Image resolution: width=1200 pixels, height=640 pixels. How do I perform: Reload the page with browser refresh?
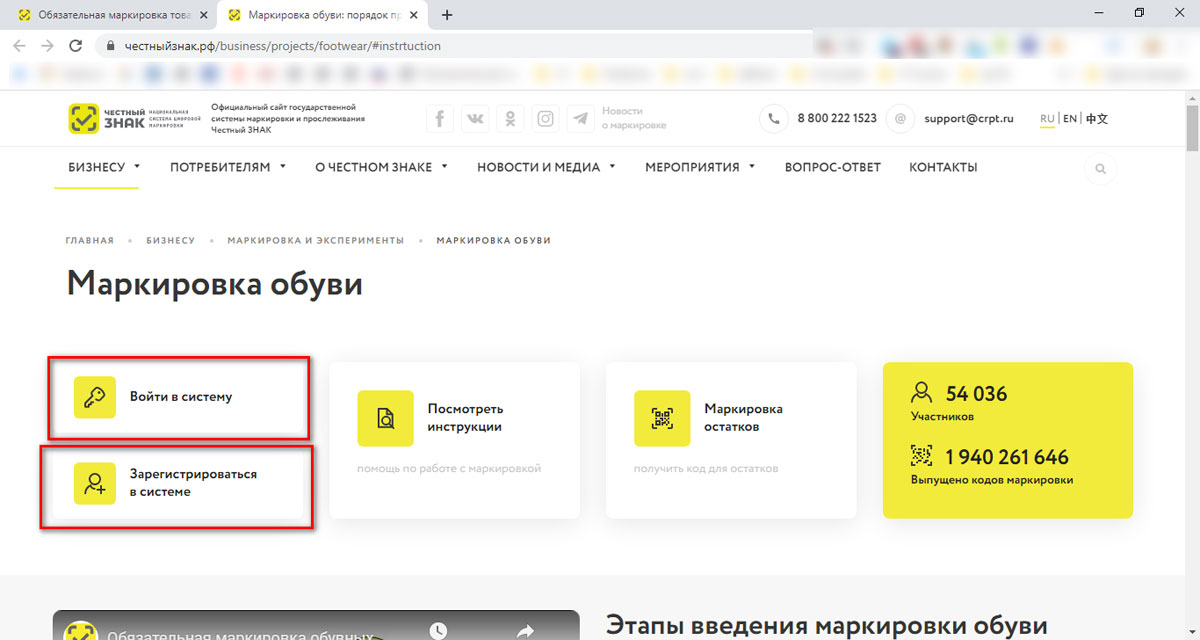point(75,46)
